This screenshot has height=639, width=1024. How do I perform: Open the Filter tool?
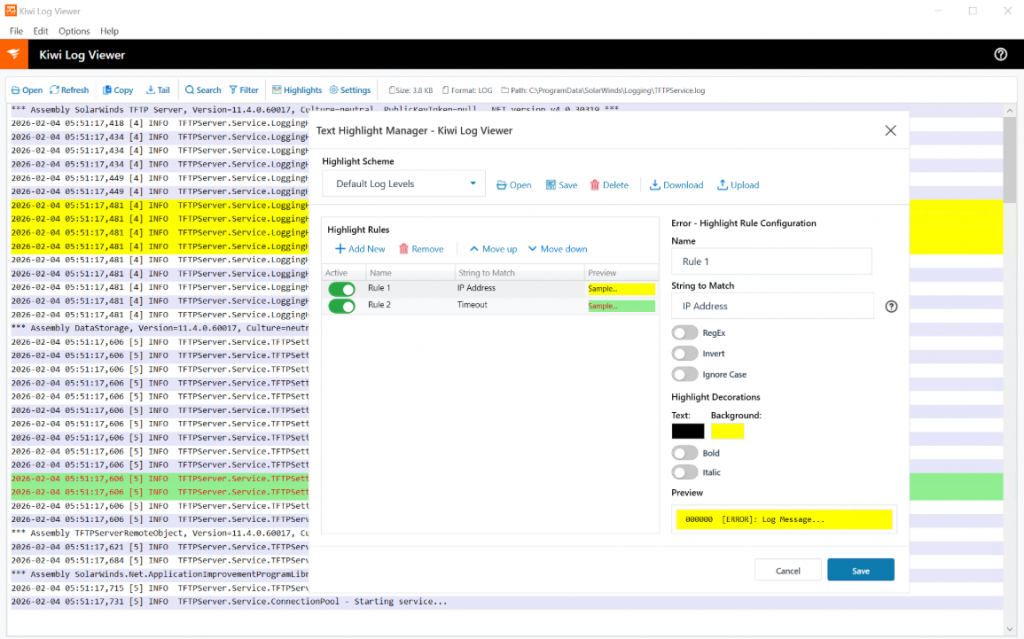(244, 90)
